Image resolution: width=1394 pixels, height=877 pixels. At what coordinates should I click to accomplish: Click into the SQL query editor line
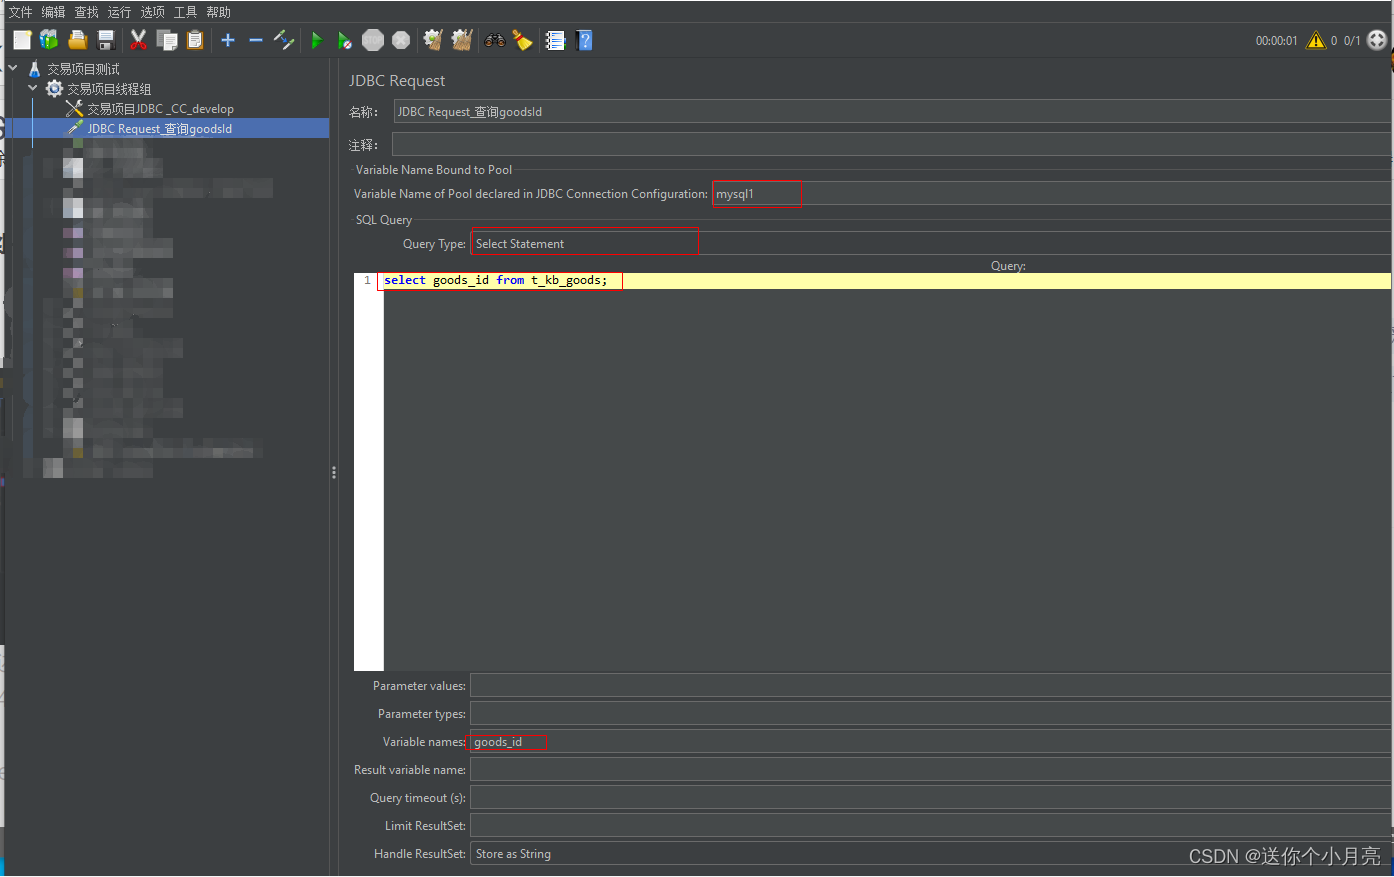point(887,281)
